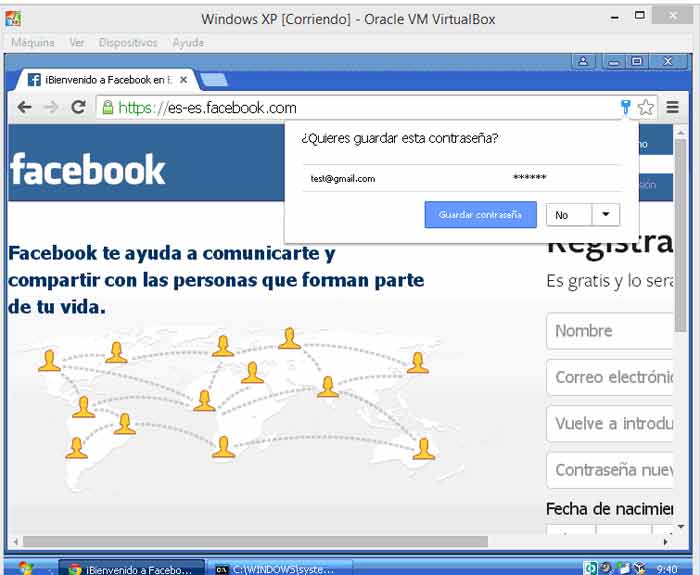Click the key password icon in address bar
The image size is (700, 575).
coord(626,108)
